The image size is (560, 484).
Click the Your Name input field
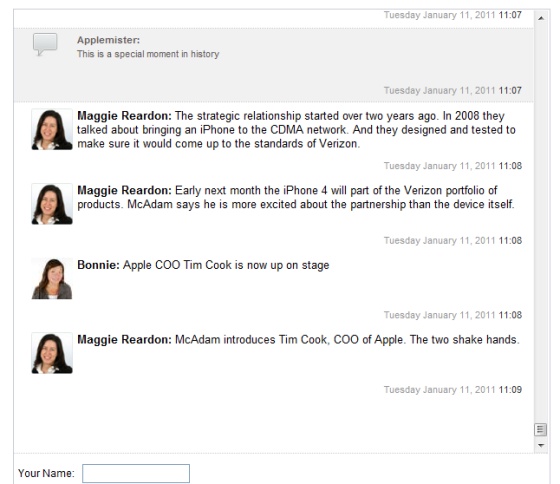(136, 473)
